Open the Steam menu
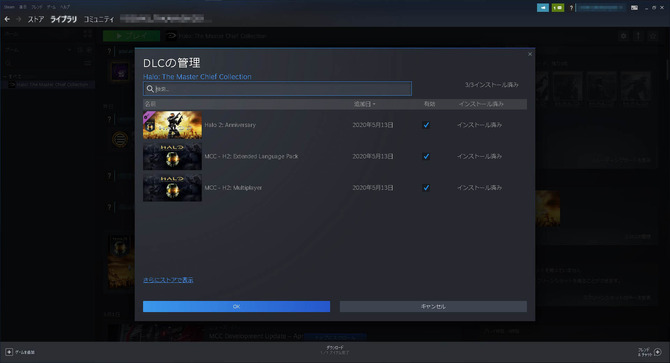This screenshot has height=363, width=670. [x=9, y=7]
